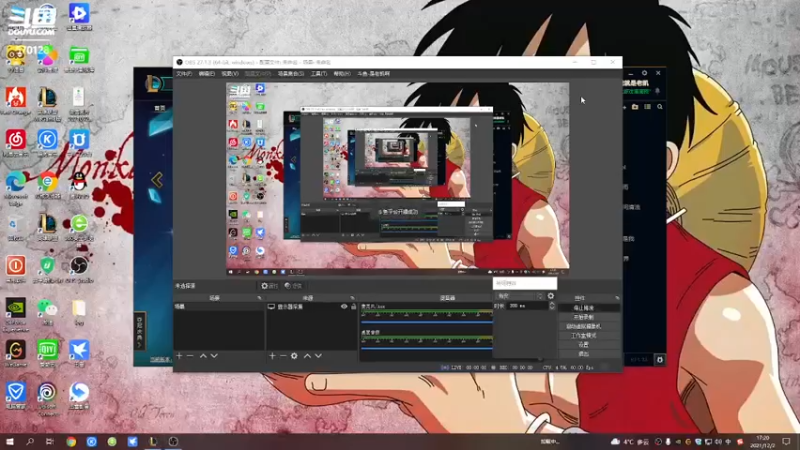Move the source up in the list
The height and width of the screenshot is (450, 800).
(x=307, y=356)
